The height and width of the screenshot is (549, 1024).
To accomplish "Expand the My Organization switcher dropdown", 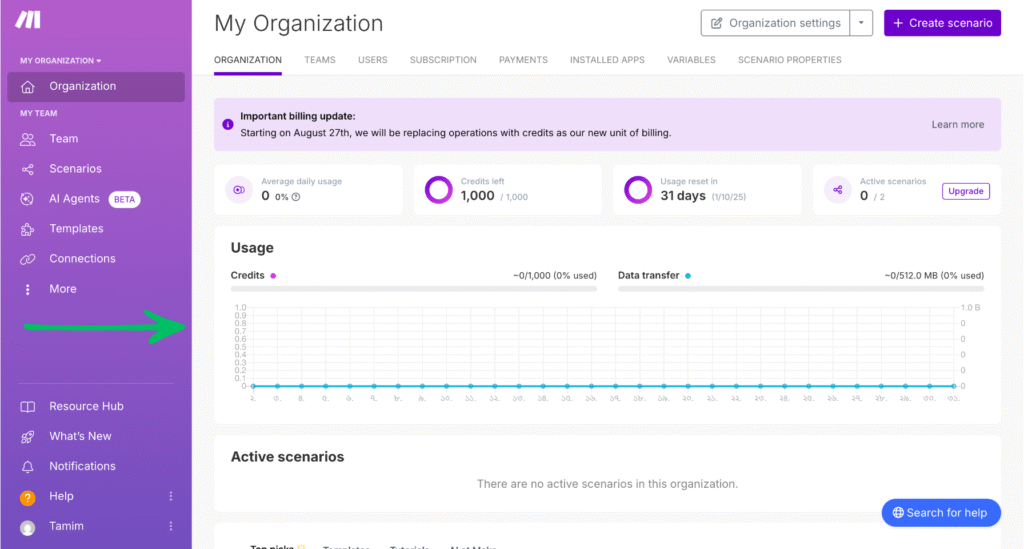I will point(61,61).
